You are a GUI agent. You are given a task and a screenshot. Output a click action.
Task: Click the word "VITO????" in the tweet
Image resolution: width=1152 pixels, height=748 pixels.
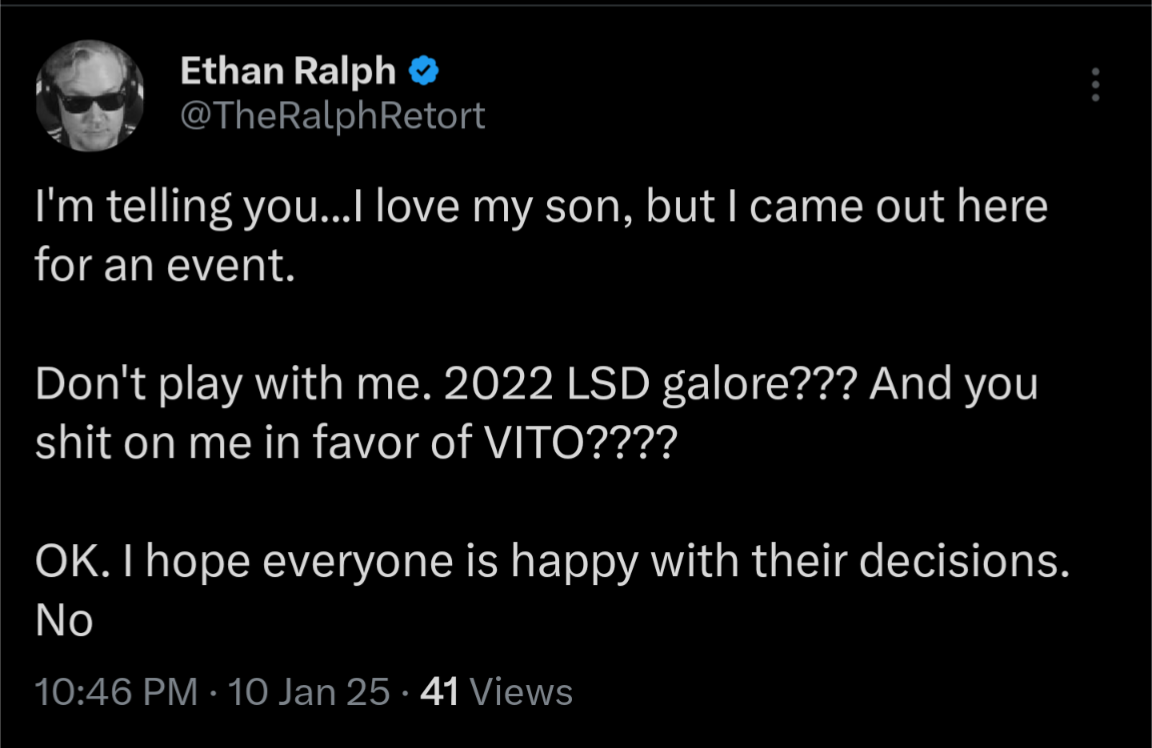(580, 443)
